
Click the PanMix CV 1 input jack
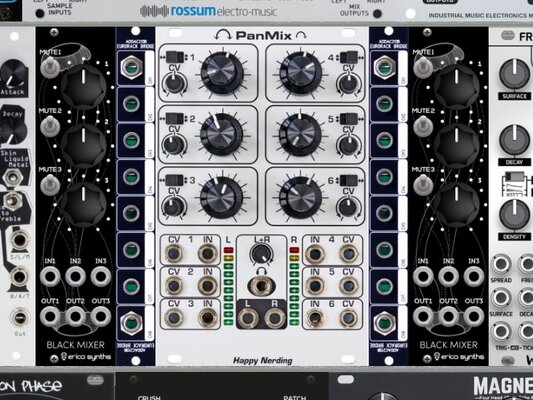pos(174,254)
